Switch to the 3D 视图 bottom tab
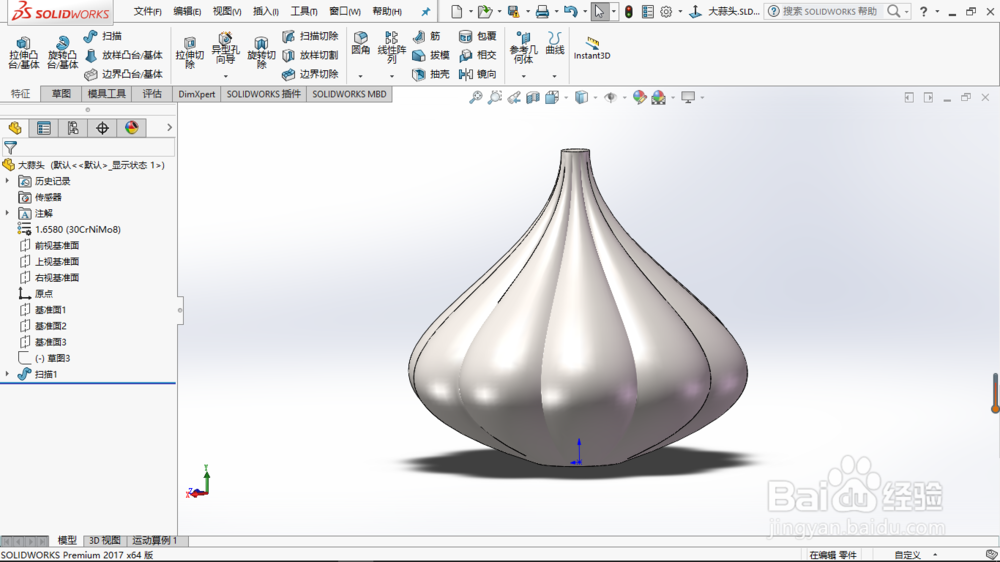The height and width of the screenshot is (562, 1000). (104, 540)
